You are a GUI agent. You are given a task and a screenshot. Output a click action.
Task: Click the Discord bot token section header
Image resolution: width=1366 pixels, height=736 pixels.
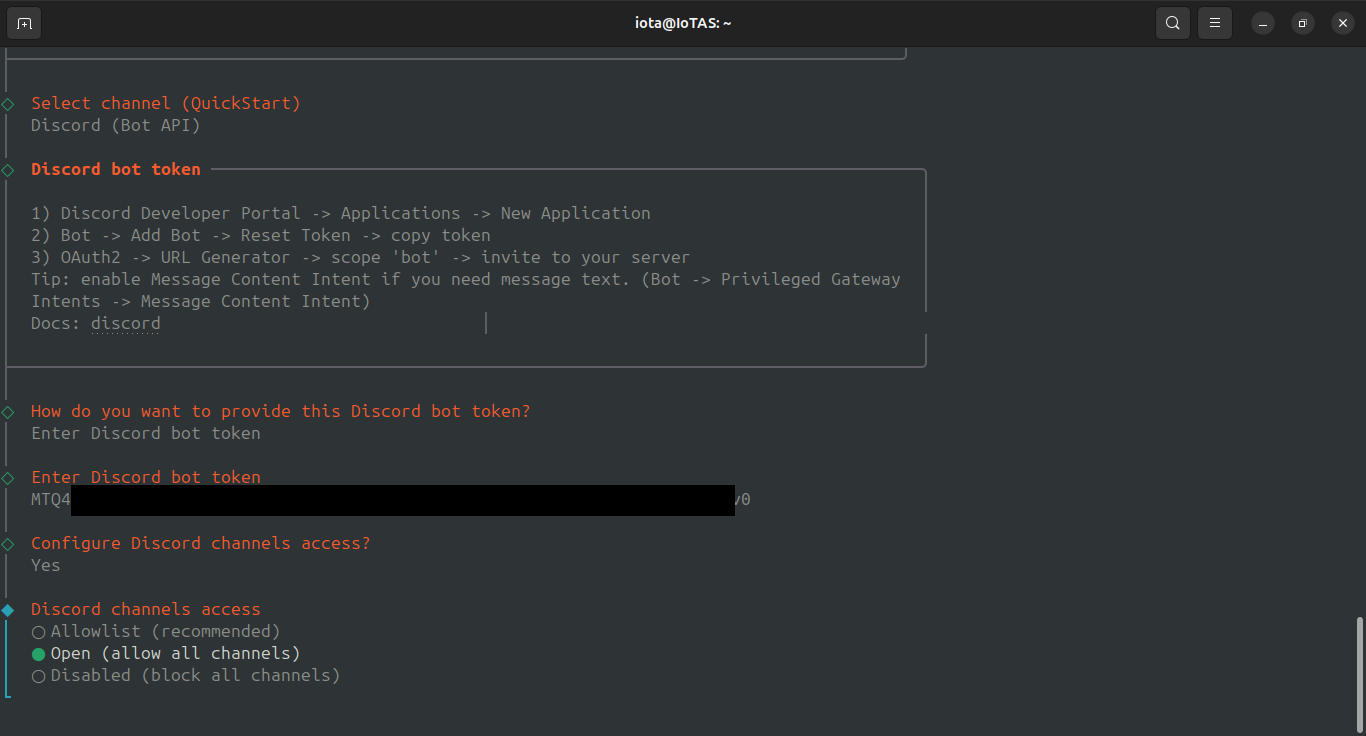click(x=115, y=169)
